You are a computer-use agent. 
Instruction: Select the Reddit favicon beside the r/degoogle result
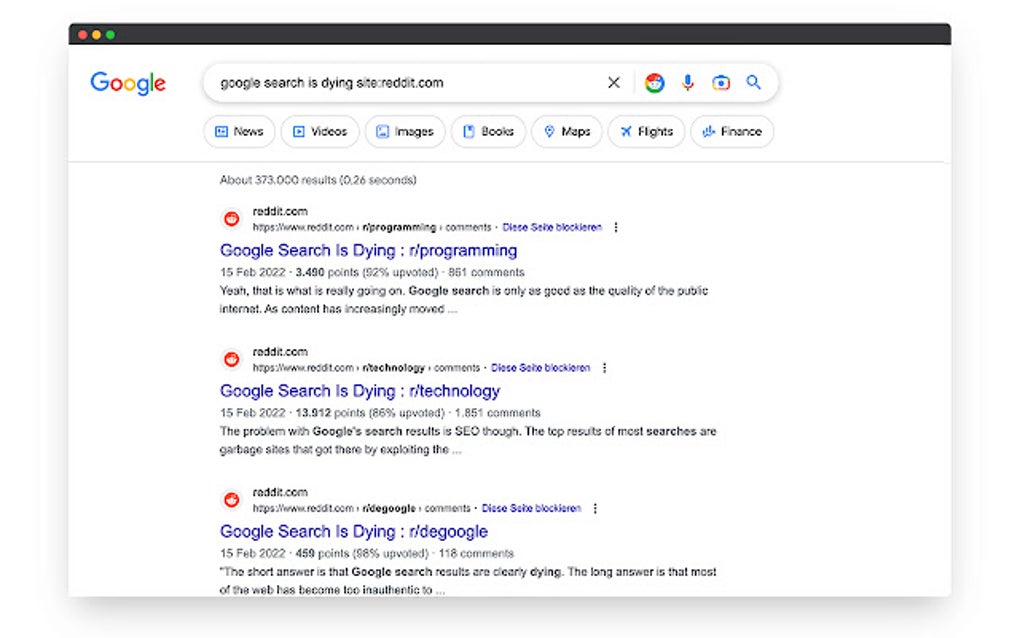point(231,499)
